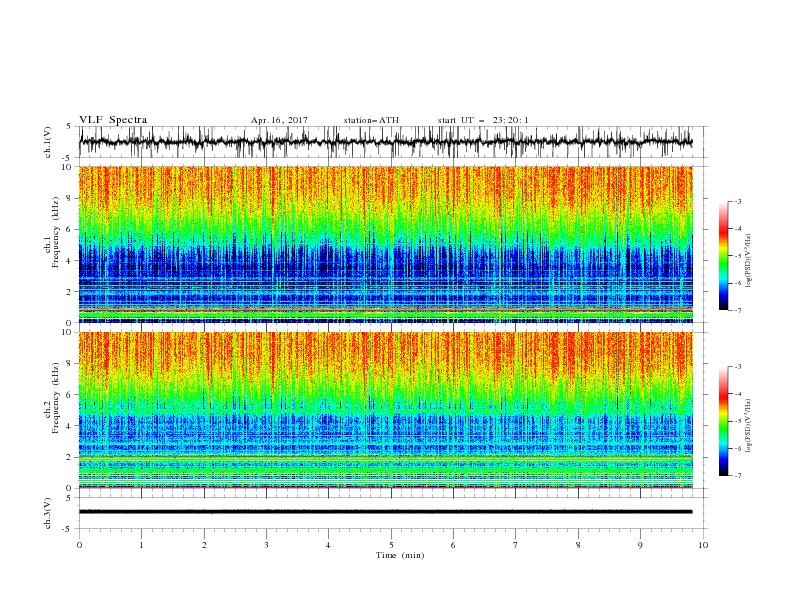Click the time axis tick label "3"
This screenshot has height=612, width=792.
pyautogui.click(x=266, y=545)
